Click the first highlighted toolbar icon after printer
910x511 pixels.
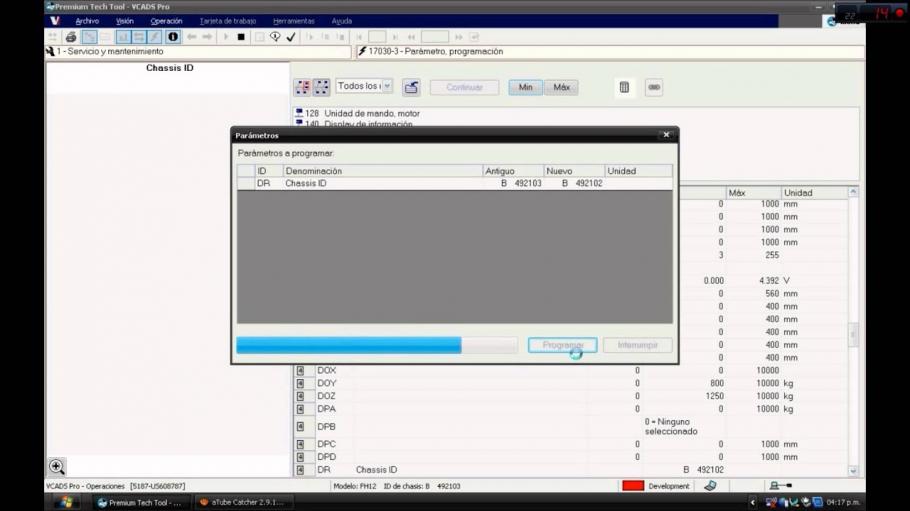(x=89, y=37)
